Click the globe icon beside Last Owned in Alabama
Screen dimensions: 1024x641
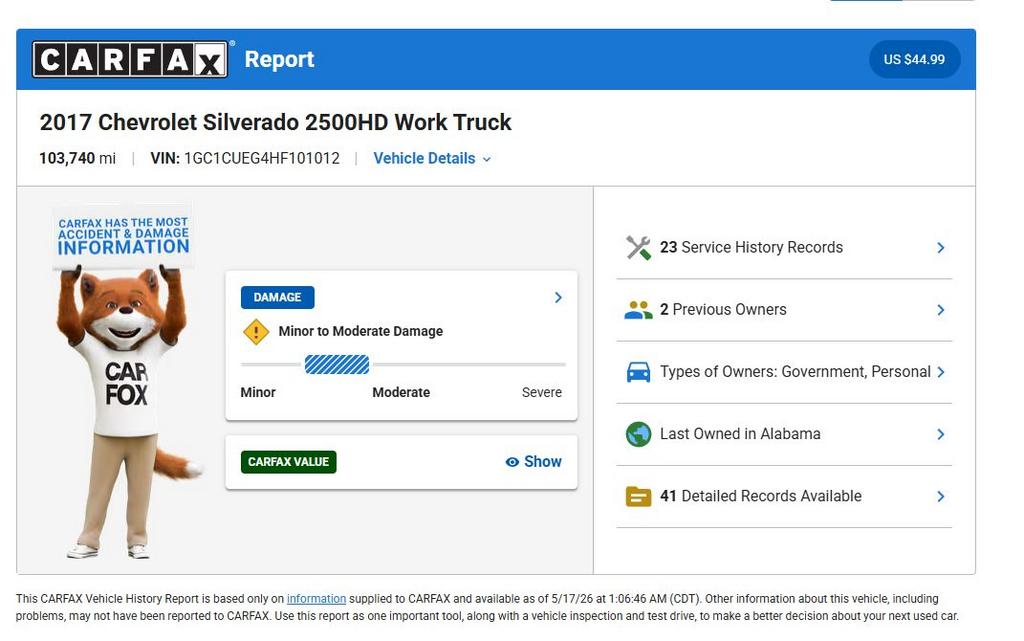click(638, 434)
